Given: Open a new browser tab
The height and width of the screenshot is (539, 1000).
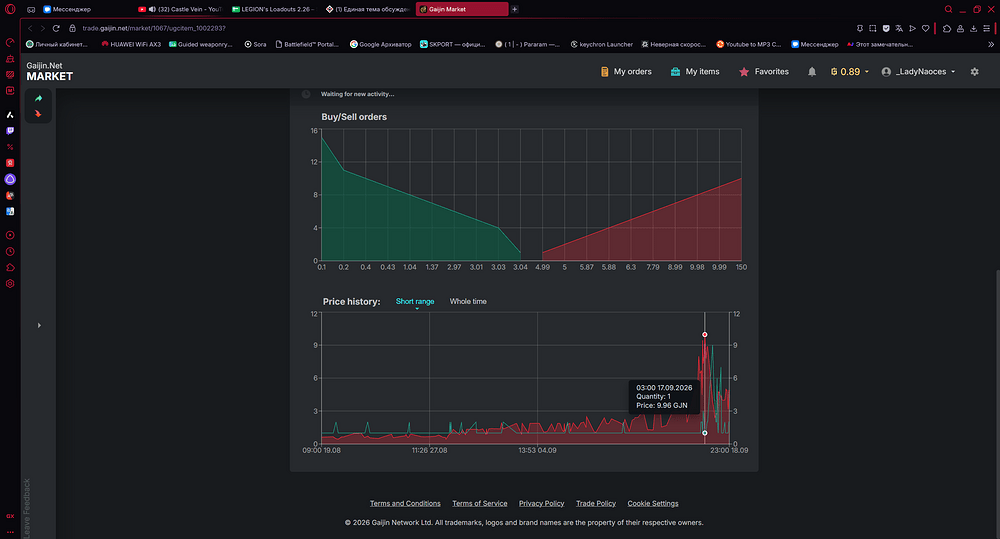Looking at the screenshot, I should (x=515, y=9).
